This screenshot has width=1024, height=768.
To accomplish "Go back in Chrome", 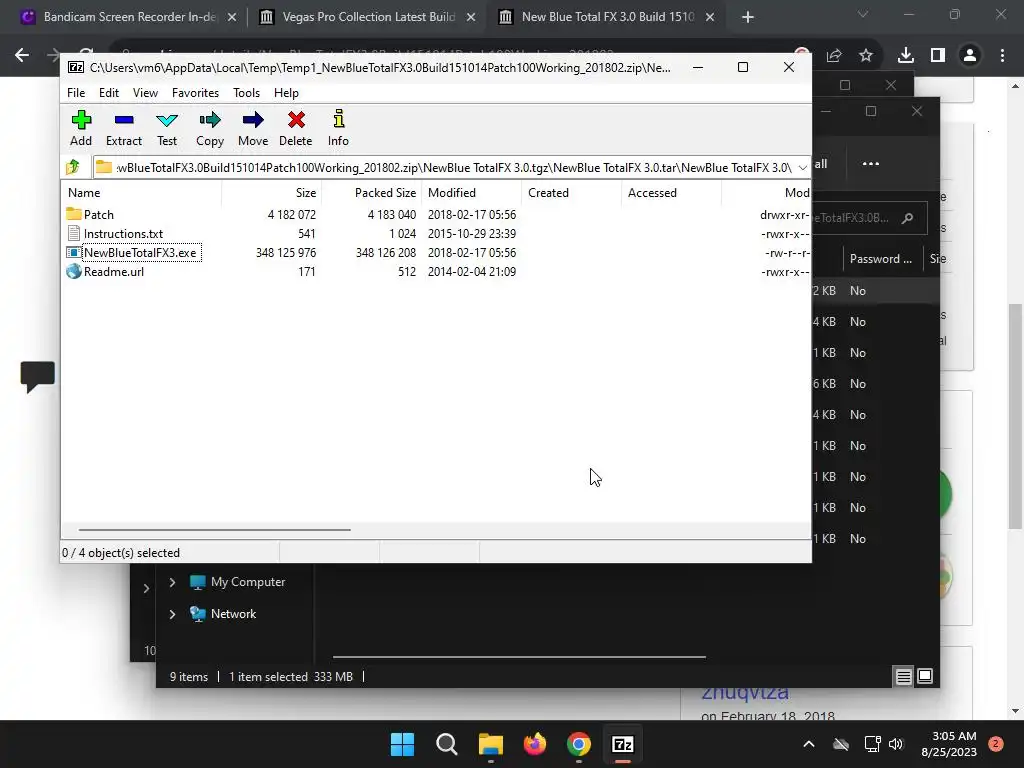I will pyautogui.click(x=22, y=56).
